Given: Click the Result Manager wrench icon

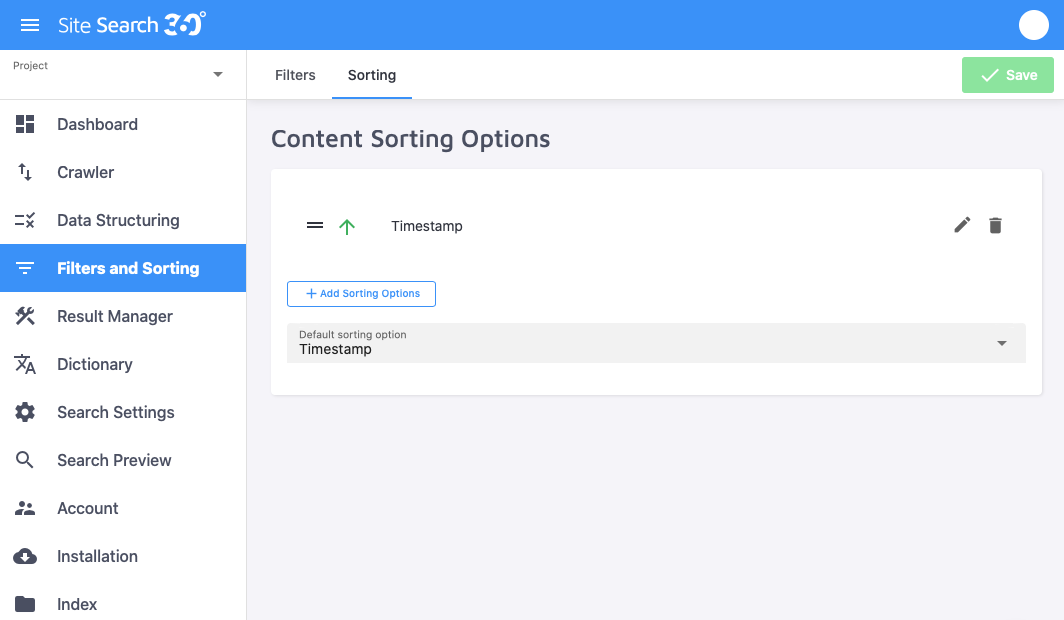Looking at the screenshot, I should tap(25, 316).
